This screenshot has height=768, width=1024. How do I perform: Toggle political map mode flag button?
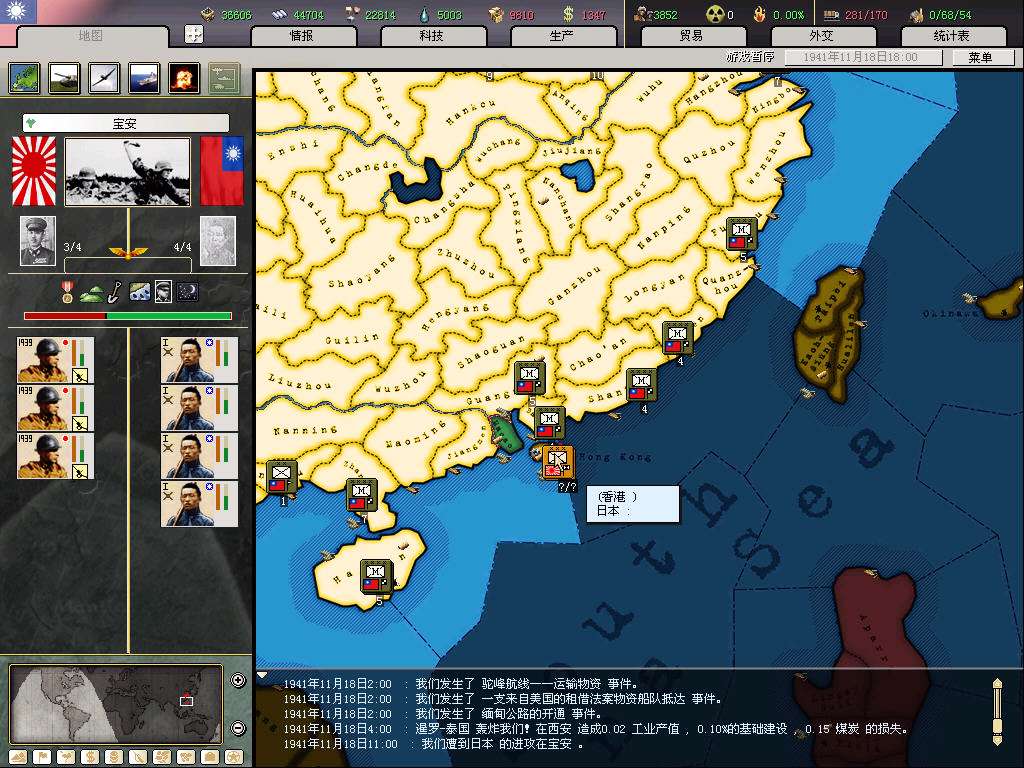point(42,758)
